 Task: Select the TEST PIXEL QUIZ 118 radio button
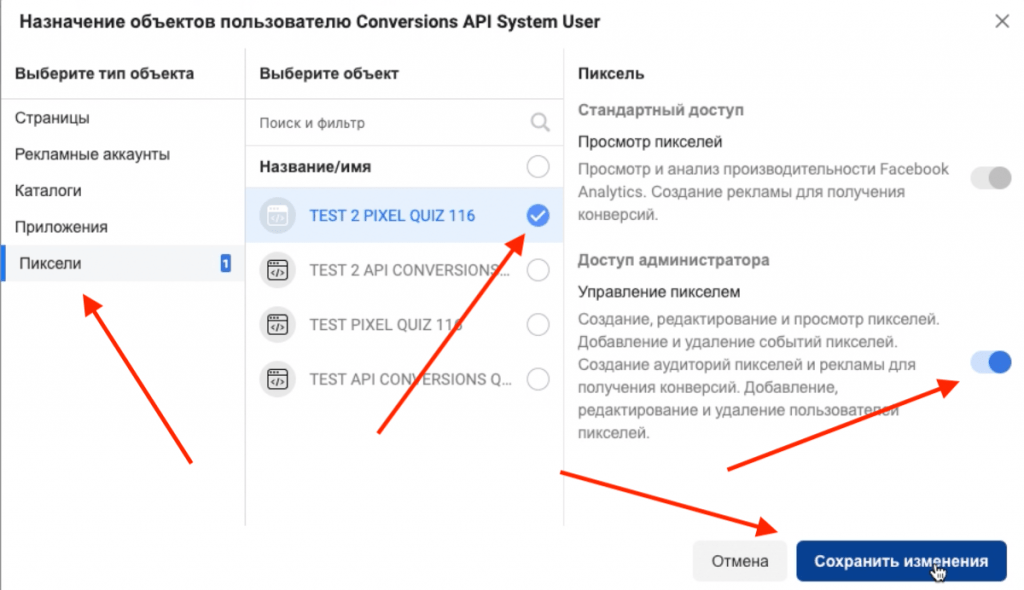click(x=538, y=324)
